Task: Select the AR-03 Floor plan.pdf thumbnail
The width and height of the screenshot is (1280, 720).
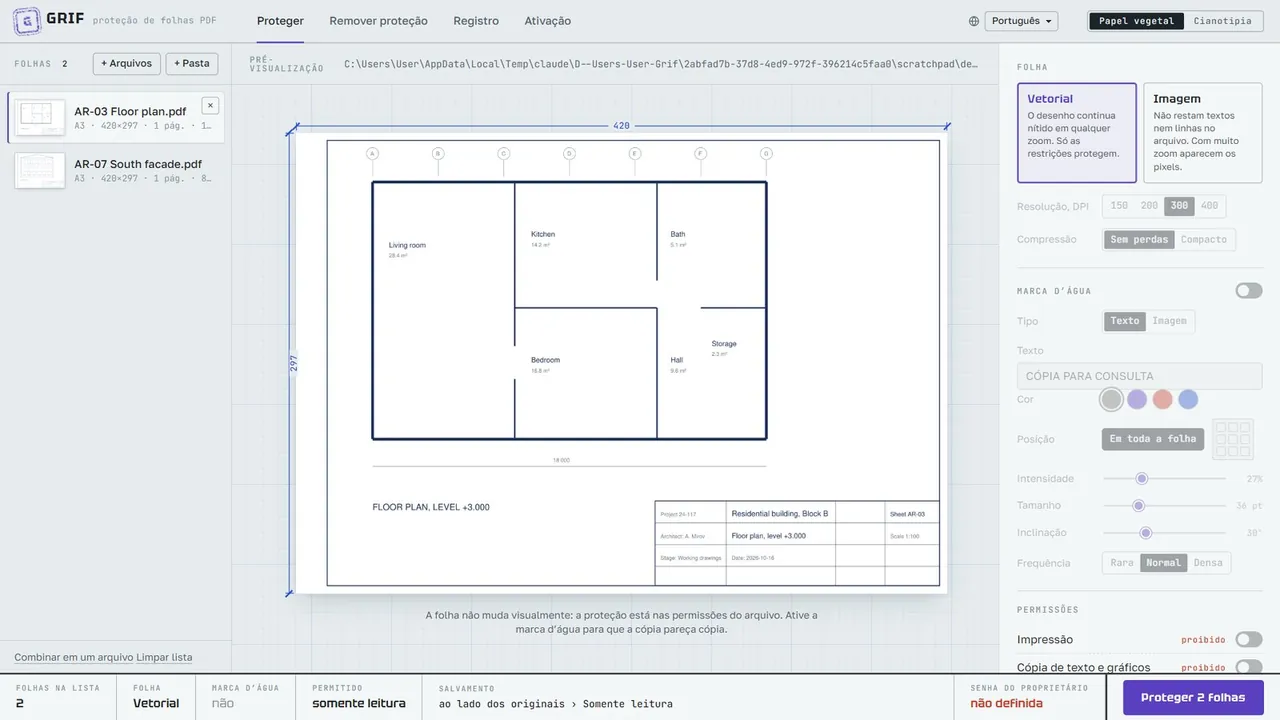Action: click(x=41, y=117)
